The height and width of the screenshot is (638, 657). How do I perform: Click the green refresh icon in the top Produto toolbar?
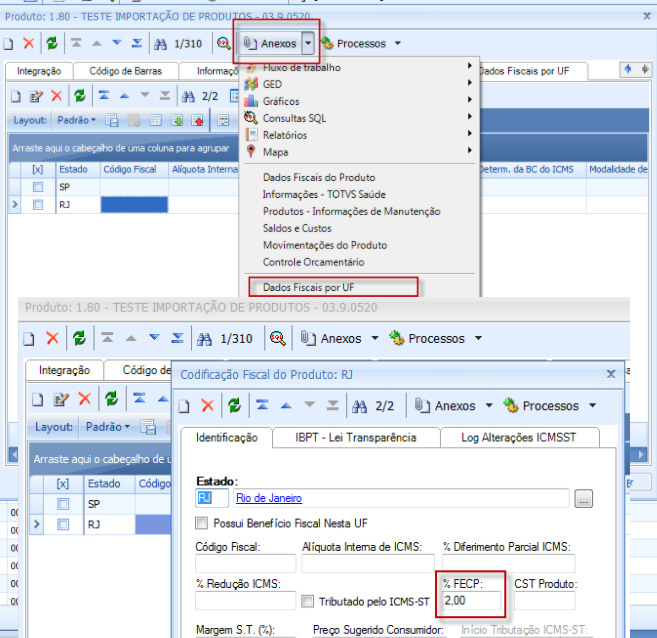[x=52, y=43]
